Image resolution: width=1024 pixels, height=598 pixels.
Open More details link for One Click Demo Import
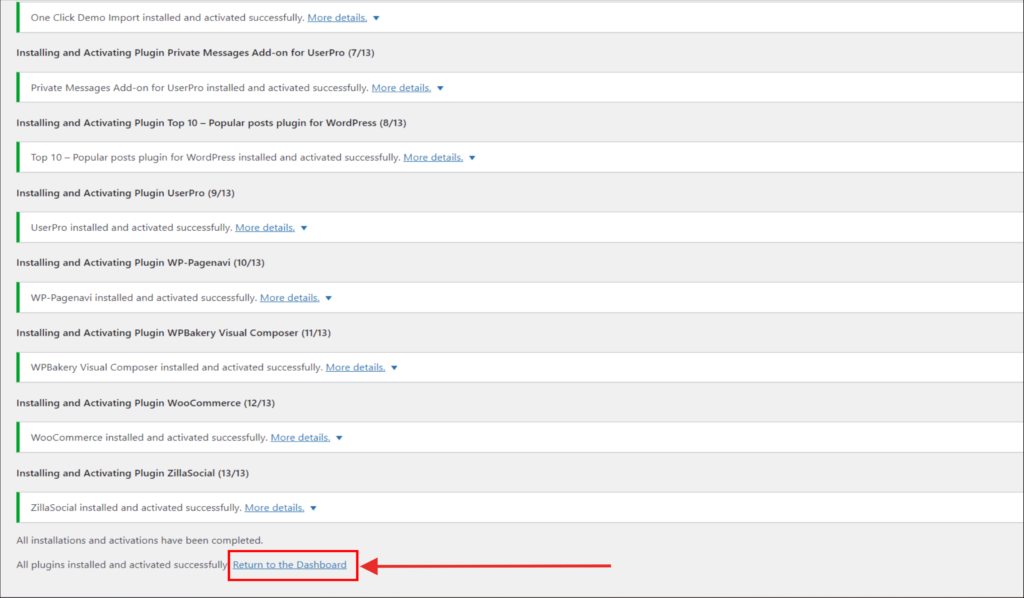pos(337,18)
